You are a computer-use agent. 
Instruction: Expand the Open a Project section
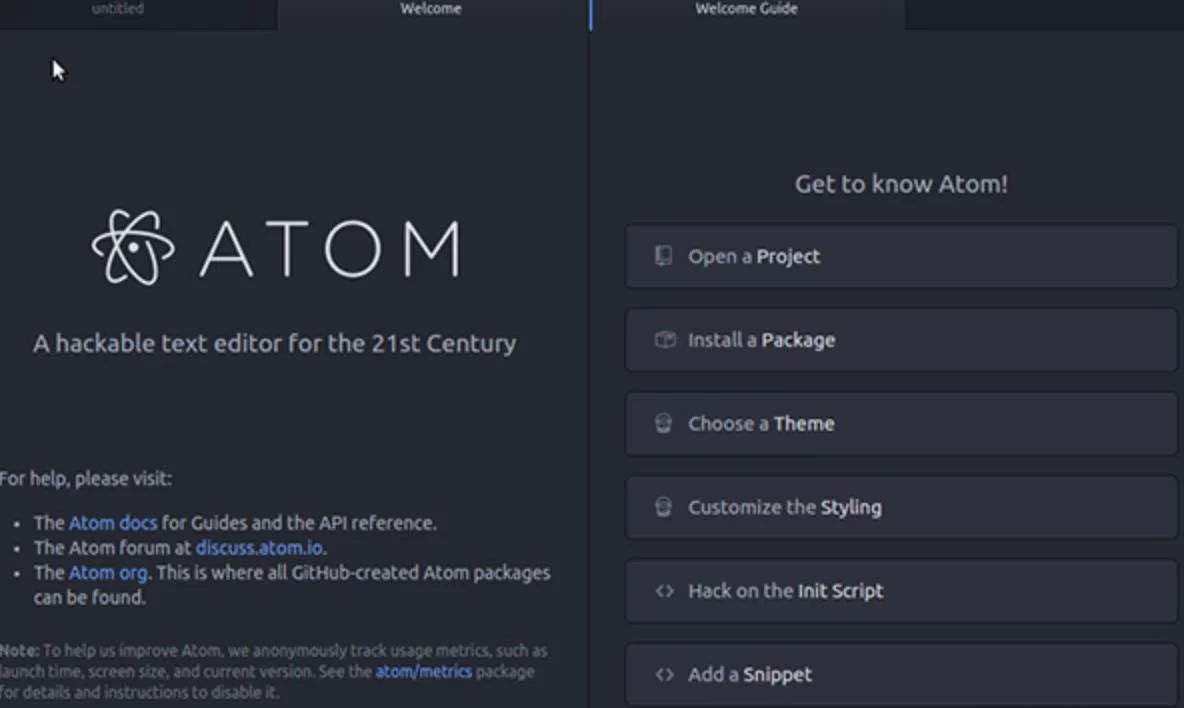click(x=901, y=256)
